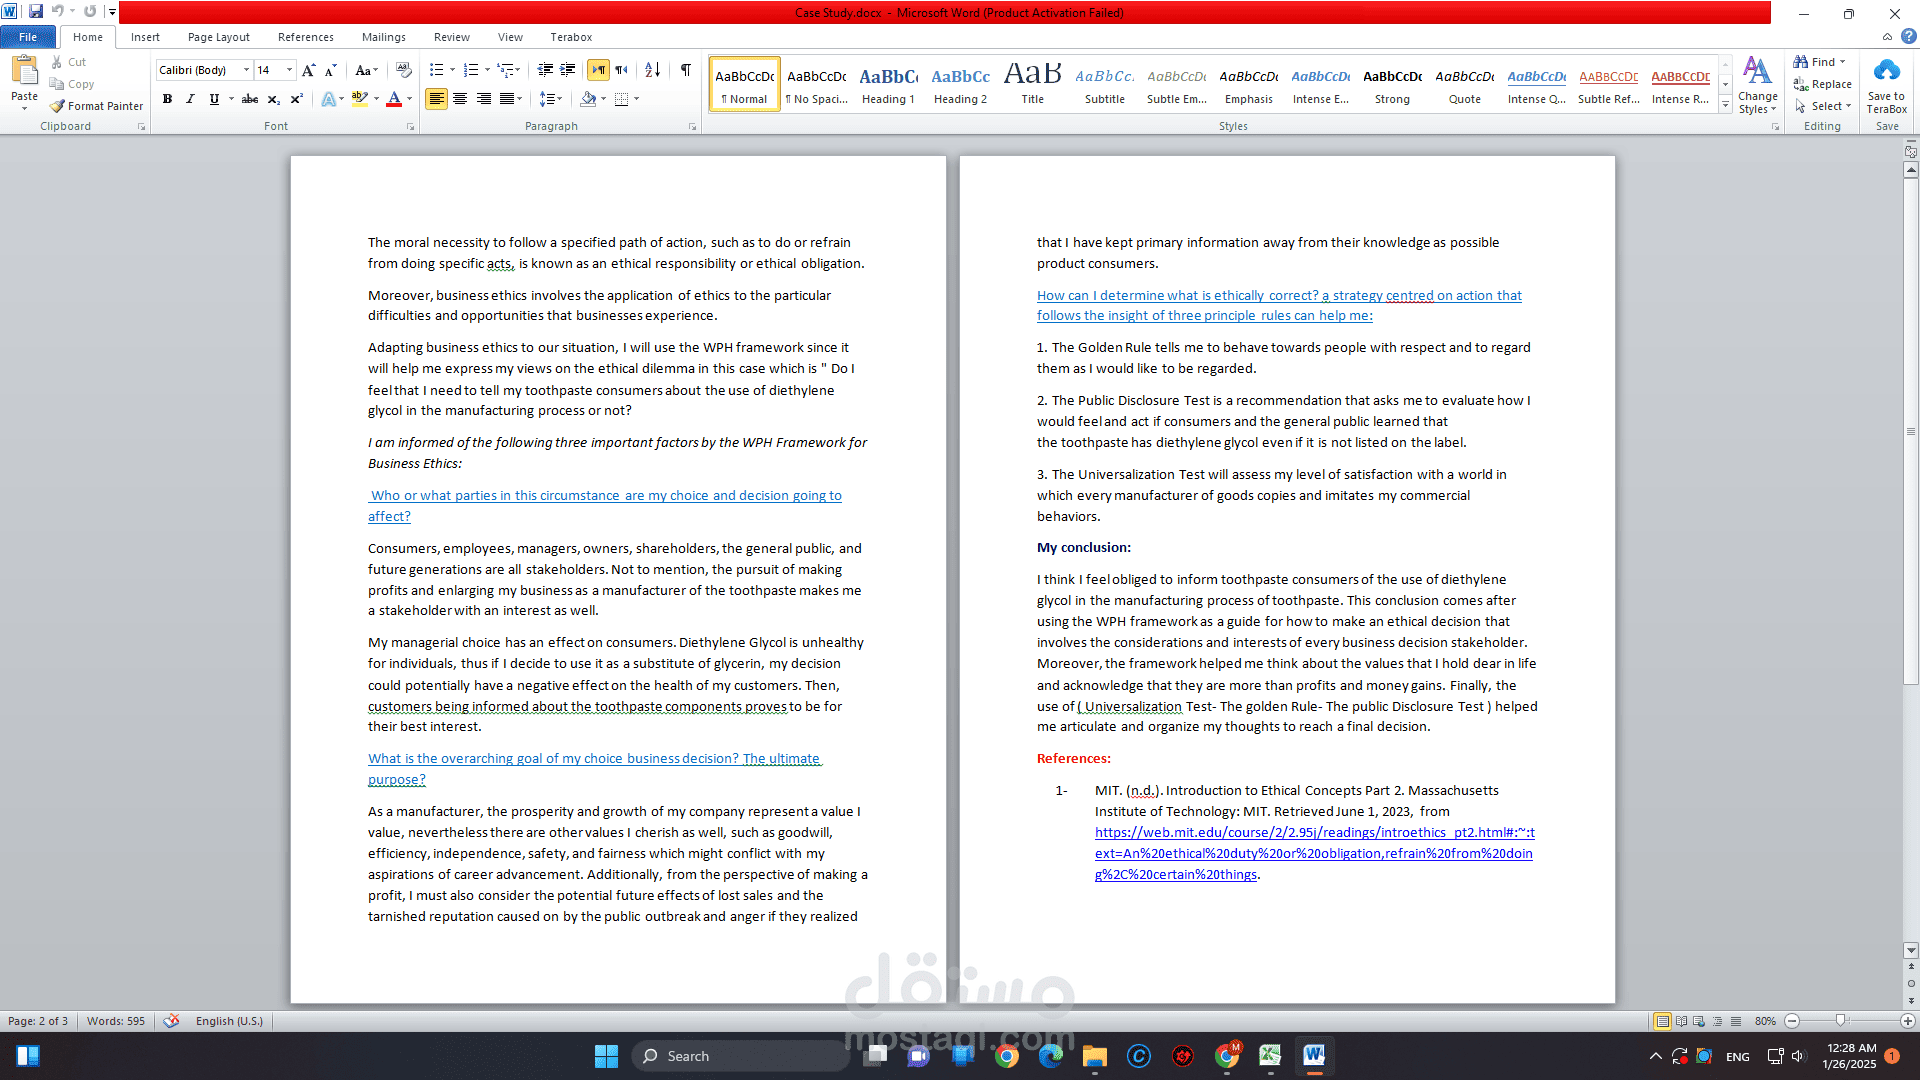
Task: Open the font size dropdown
Action: click(290, 70)
